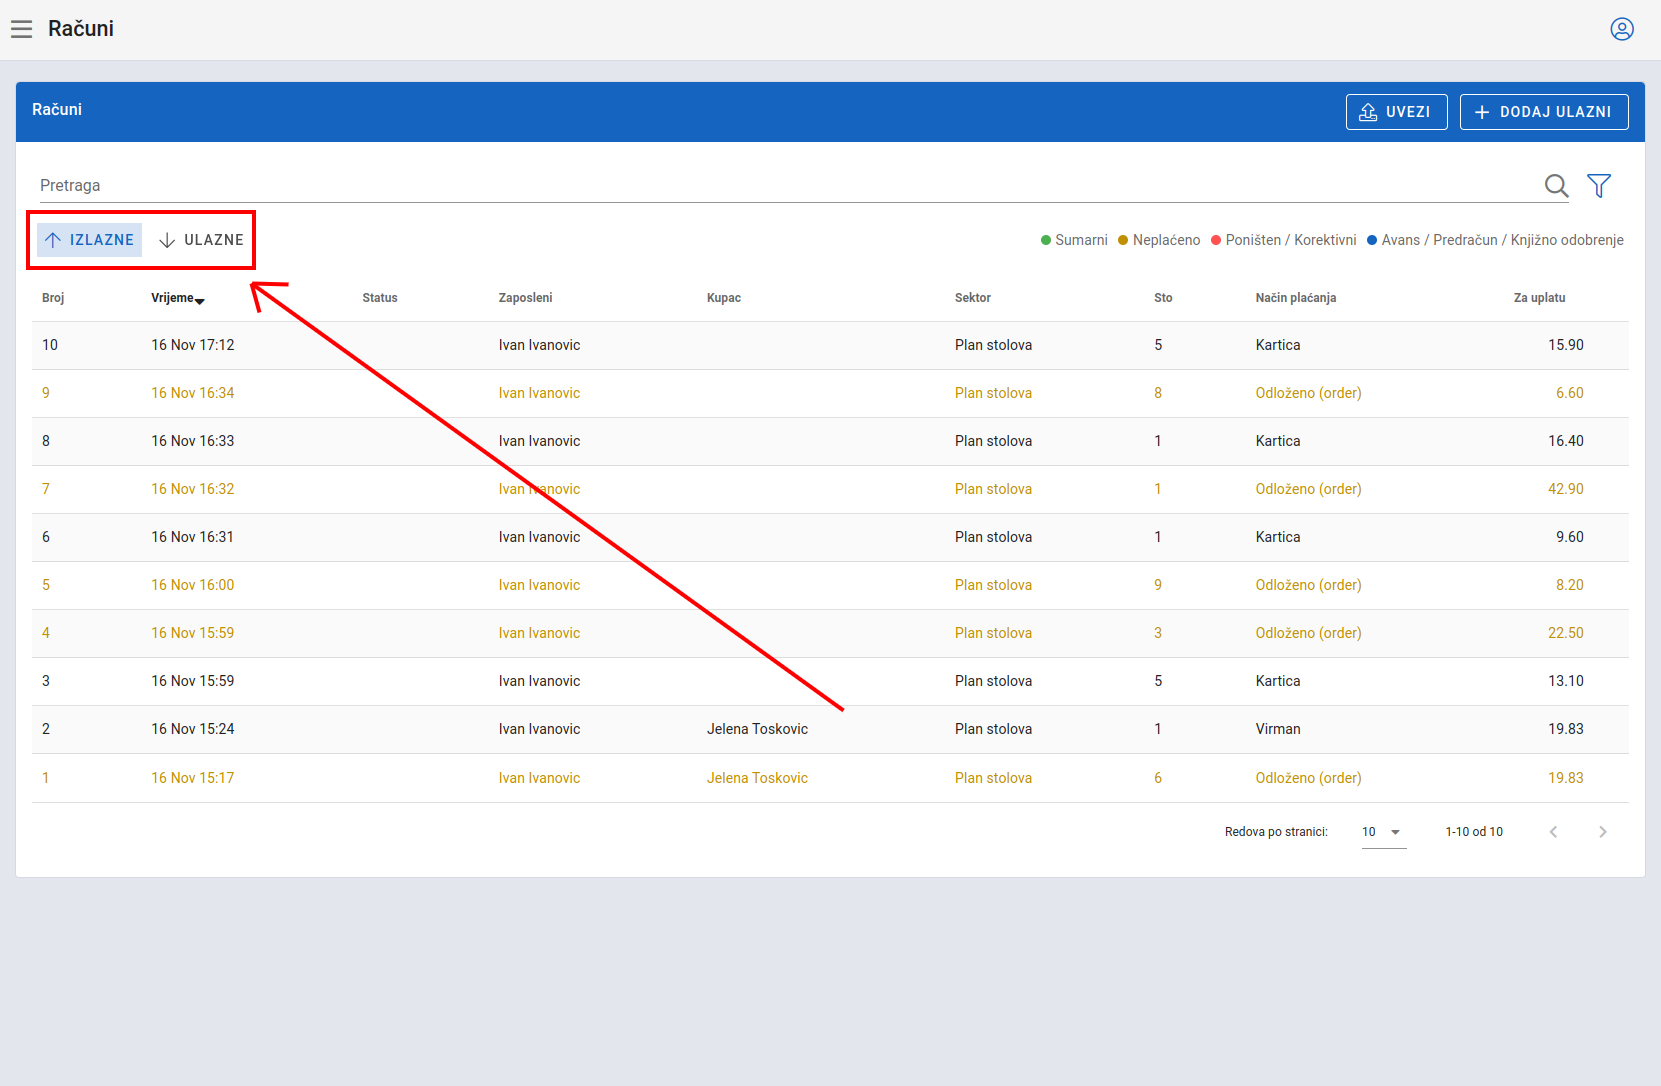Click amount 8.20 cell

pyautogui.click(x=1570, y=585)
